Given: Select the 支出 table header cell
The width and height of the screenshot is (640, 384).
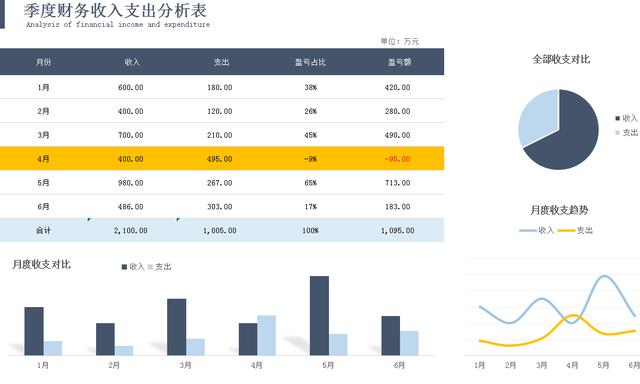Looking at the screenshot, I should (221, 62).
